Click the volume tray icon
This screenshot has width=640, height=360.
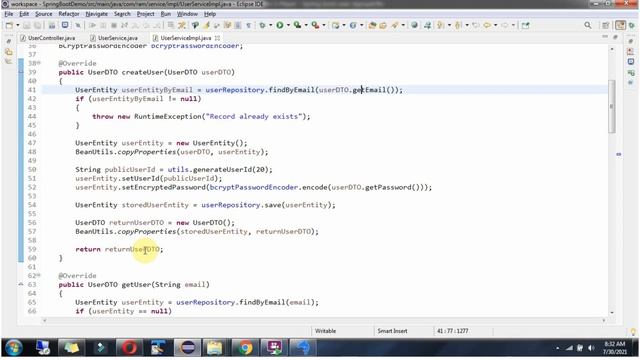pyautogui.click(x=591, y=348)
